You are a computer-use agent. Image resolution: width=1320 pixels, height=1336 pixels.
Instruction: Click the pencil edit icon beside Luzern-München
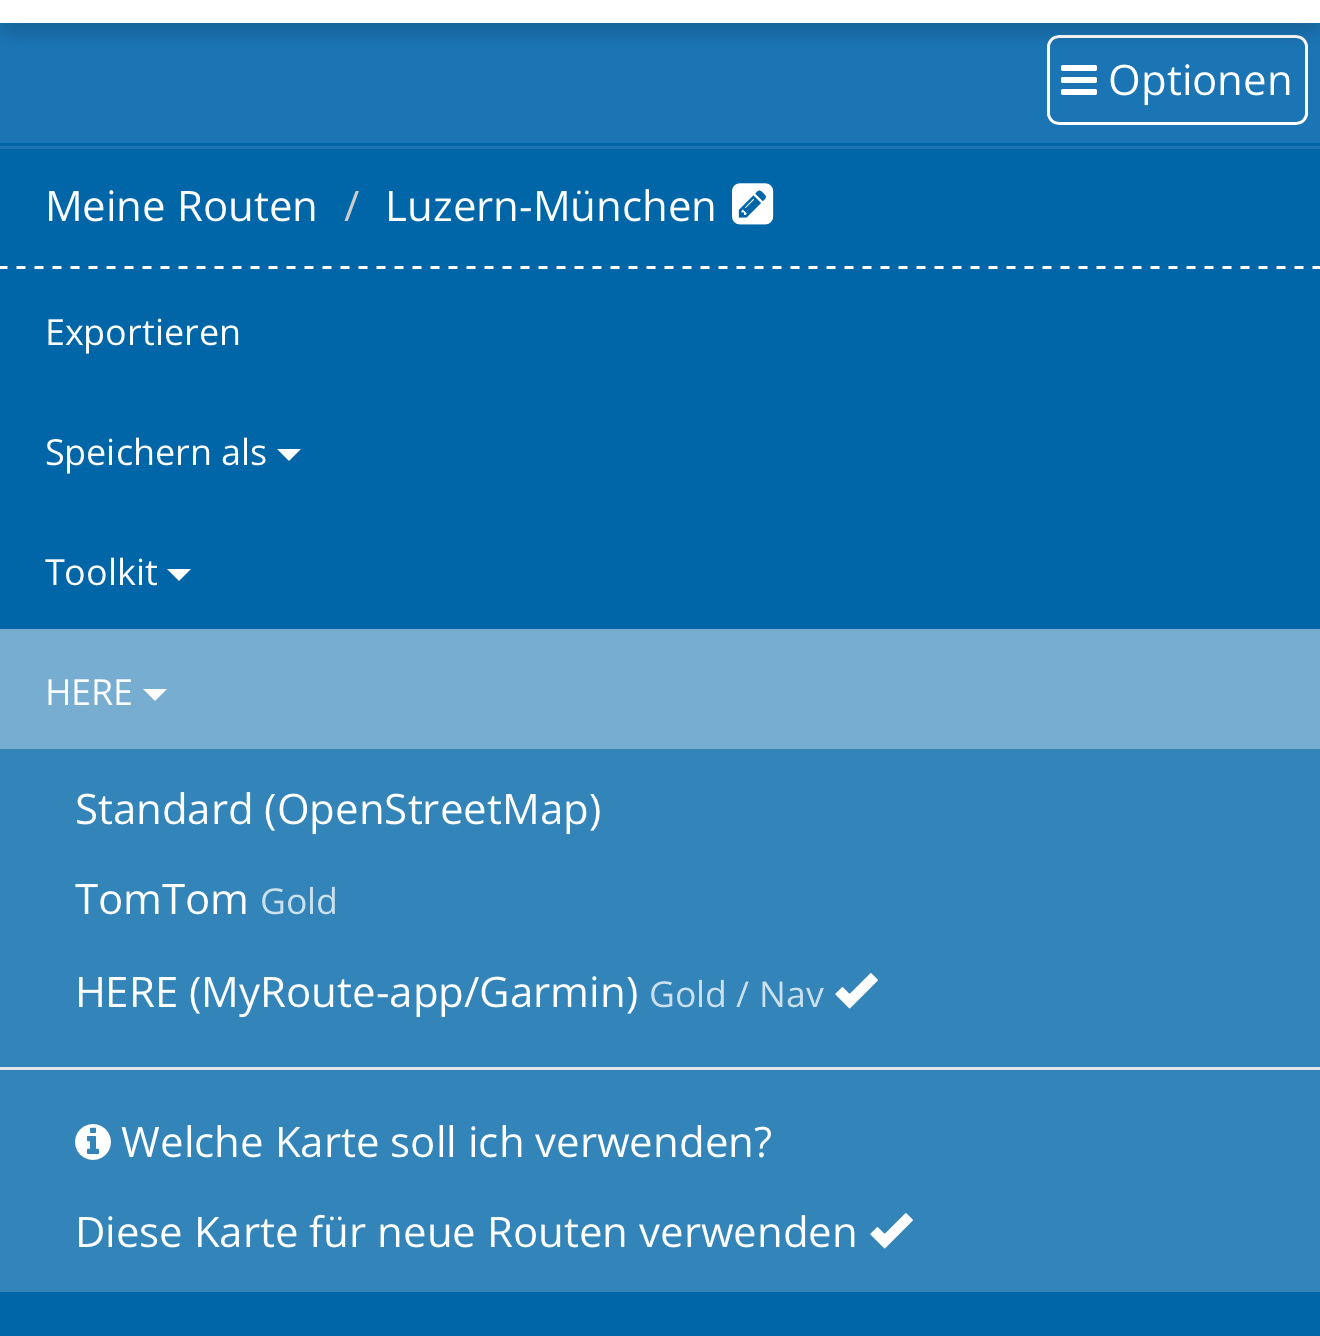(x=752, y=205)
